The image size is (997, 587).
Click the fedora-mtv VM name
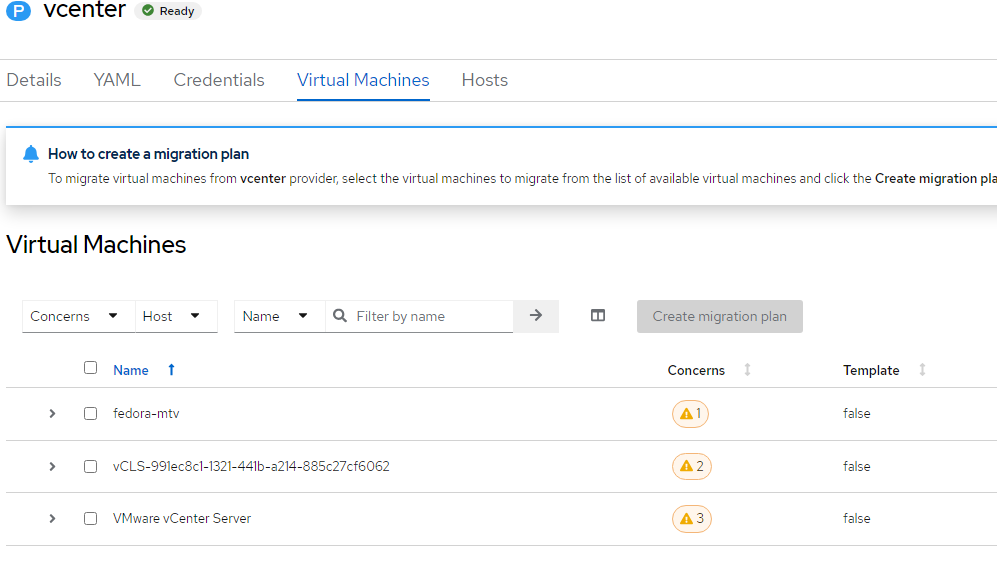pos(146,413)
